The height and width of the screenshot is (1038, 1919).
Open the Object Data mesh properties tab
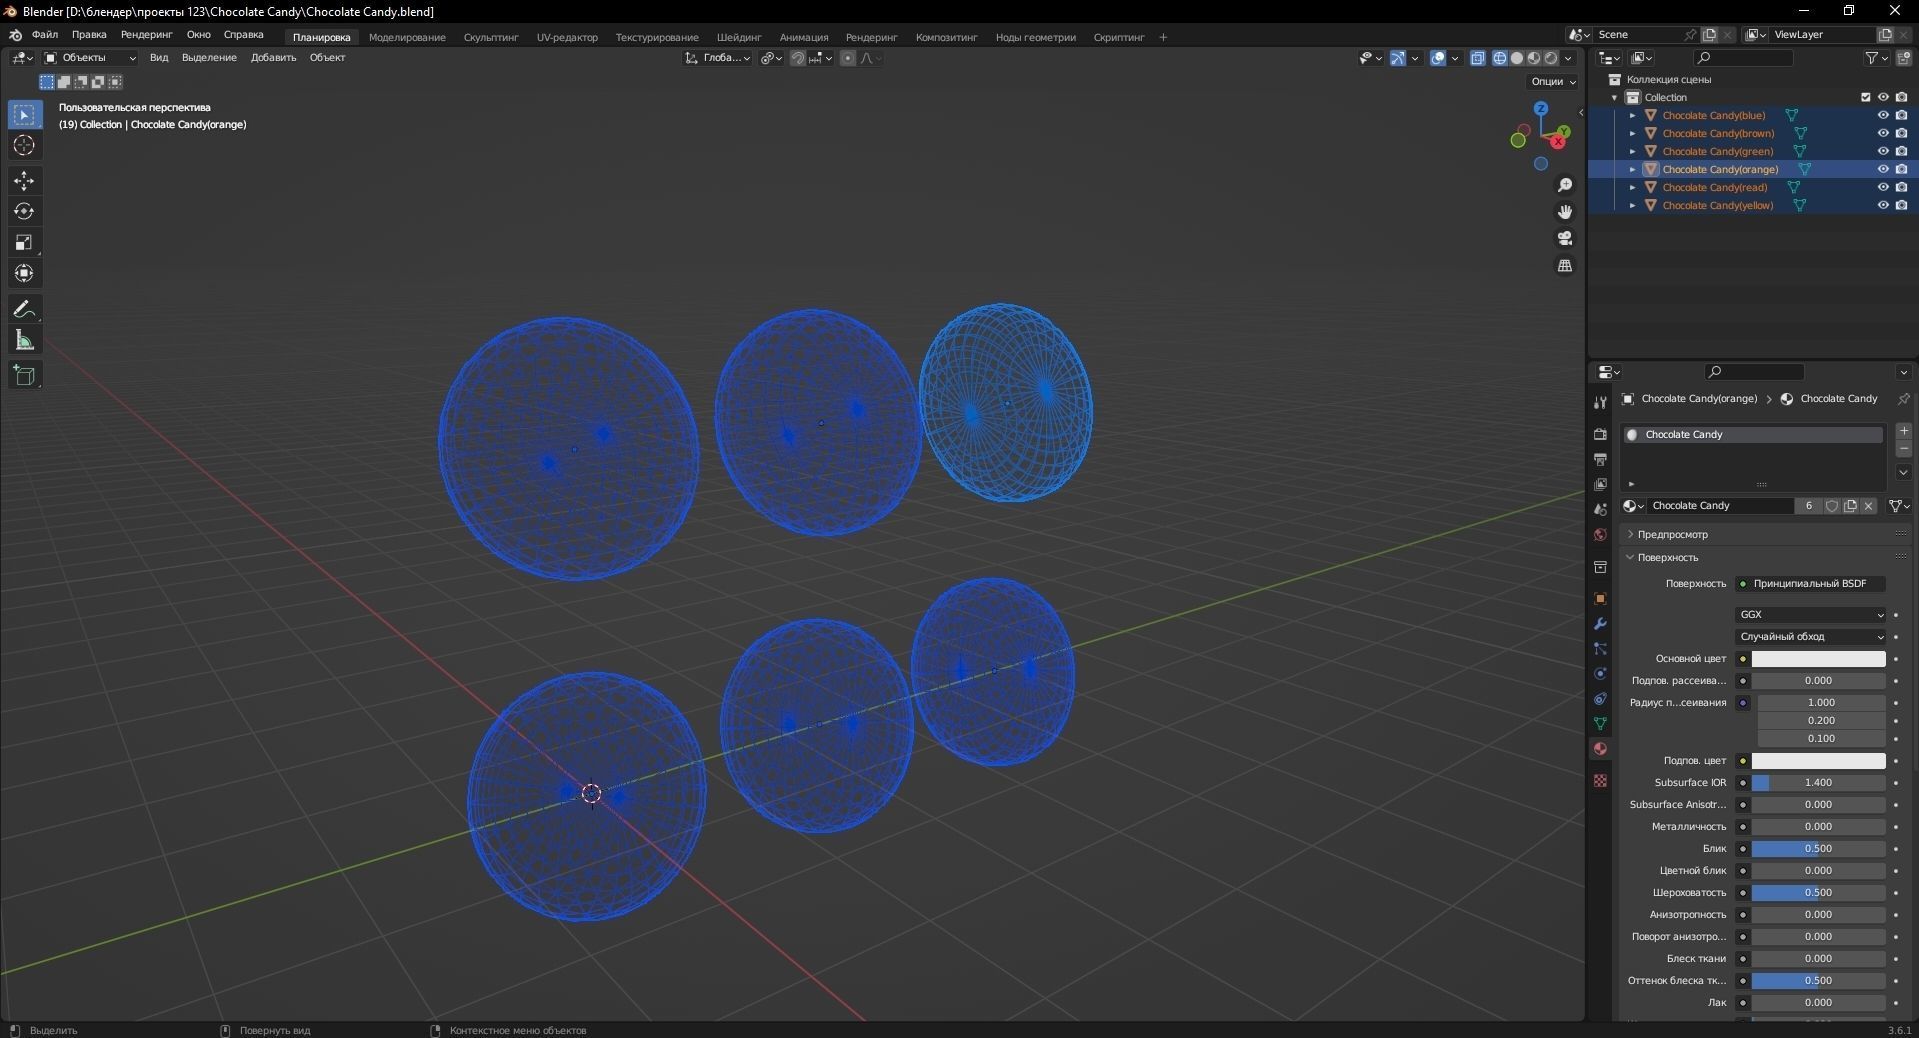pos(1600,723)
